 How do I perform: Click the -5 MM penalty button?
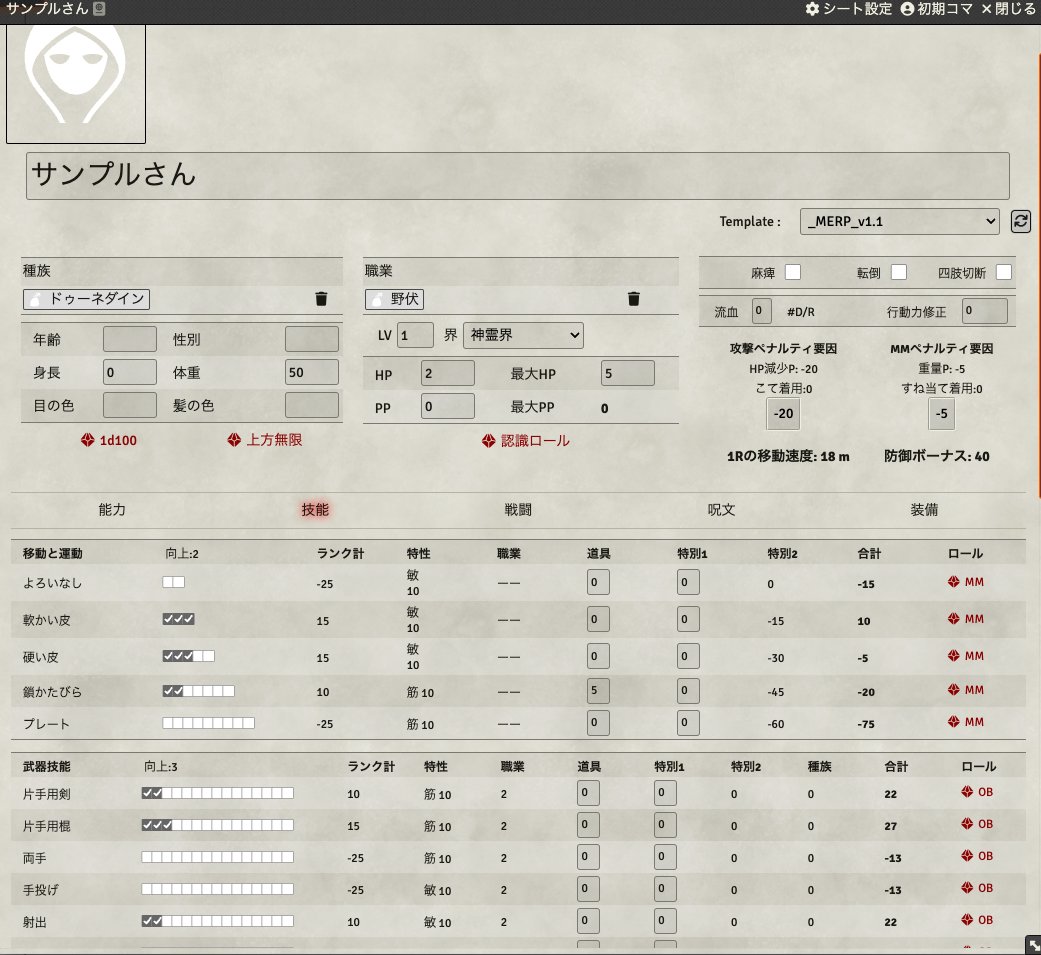coord(941,413)
